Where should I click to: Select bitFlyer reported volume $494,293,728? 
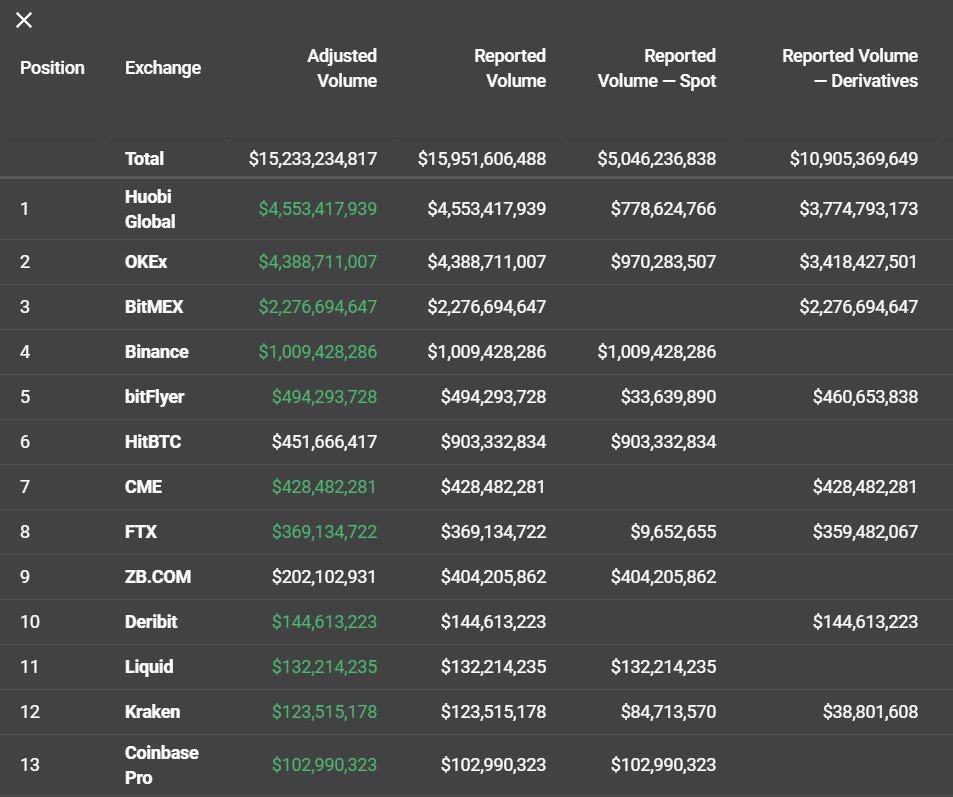click(494, 397)
